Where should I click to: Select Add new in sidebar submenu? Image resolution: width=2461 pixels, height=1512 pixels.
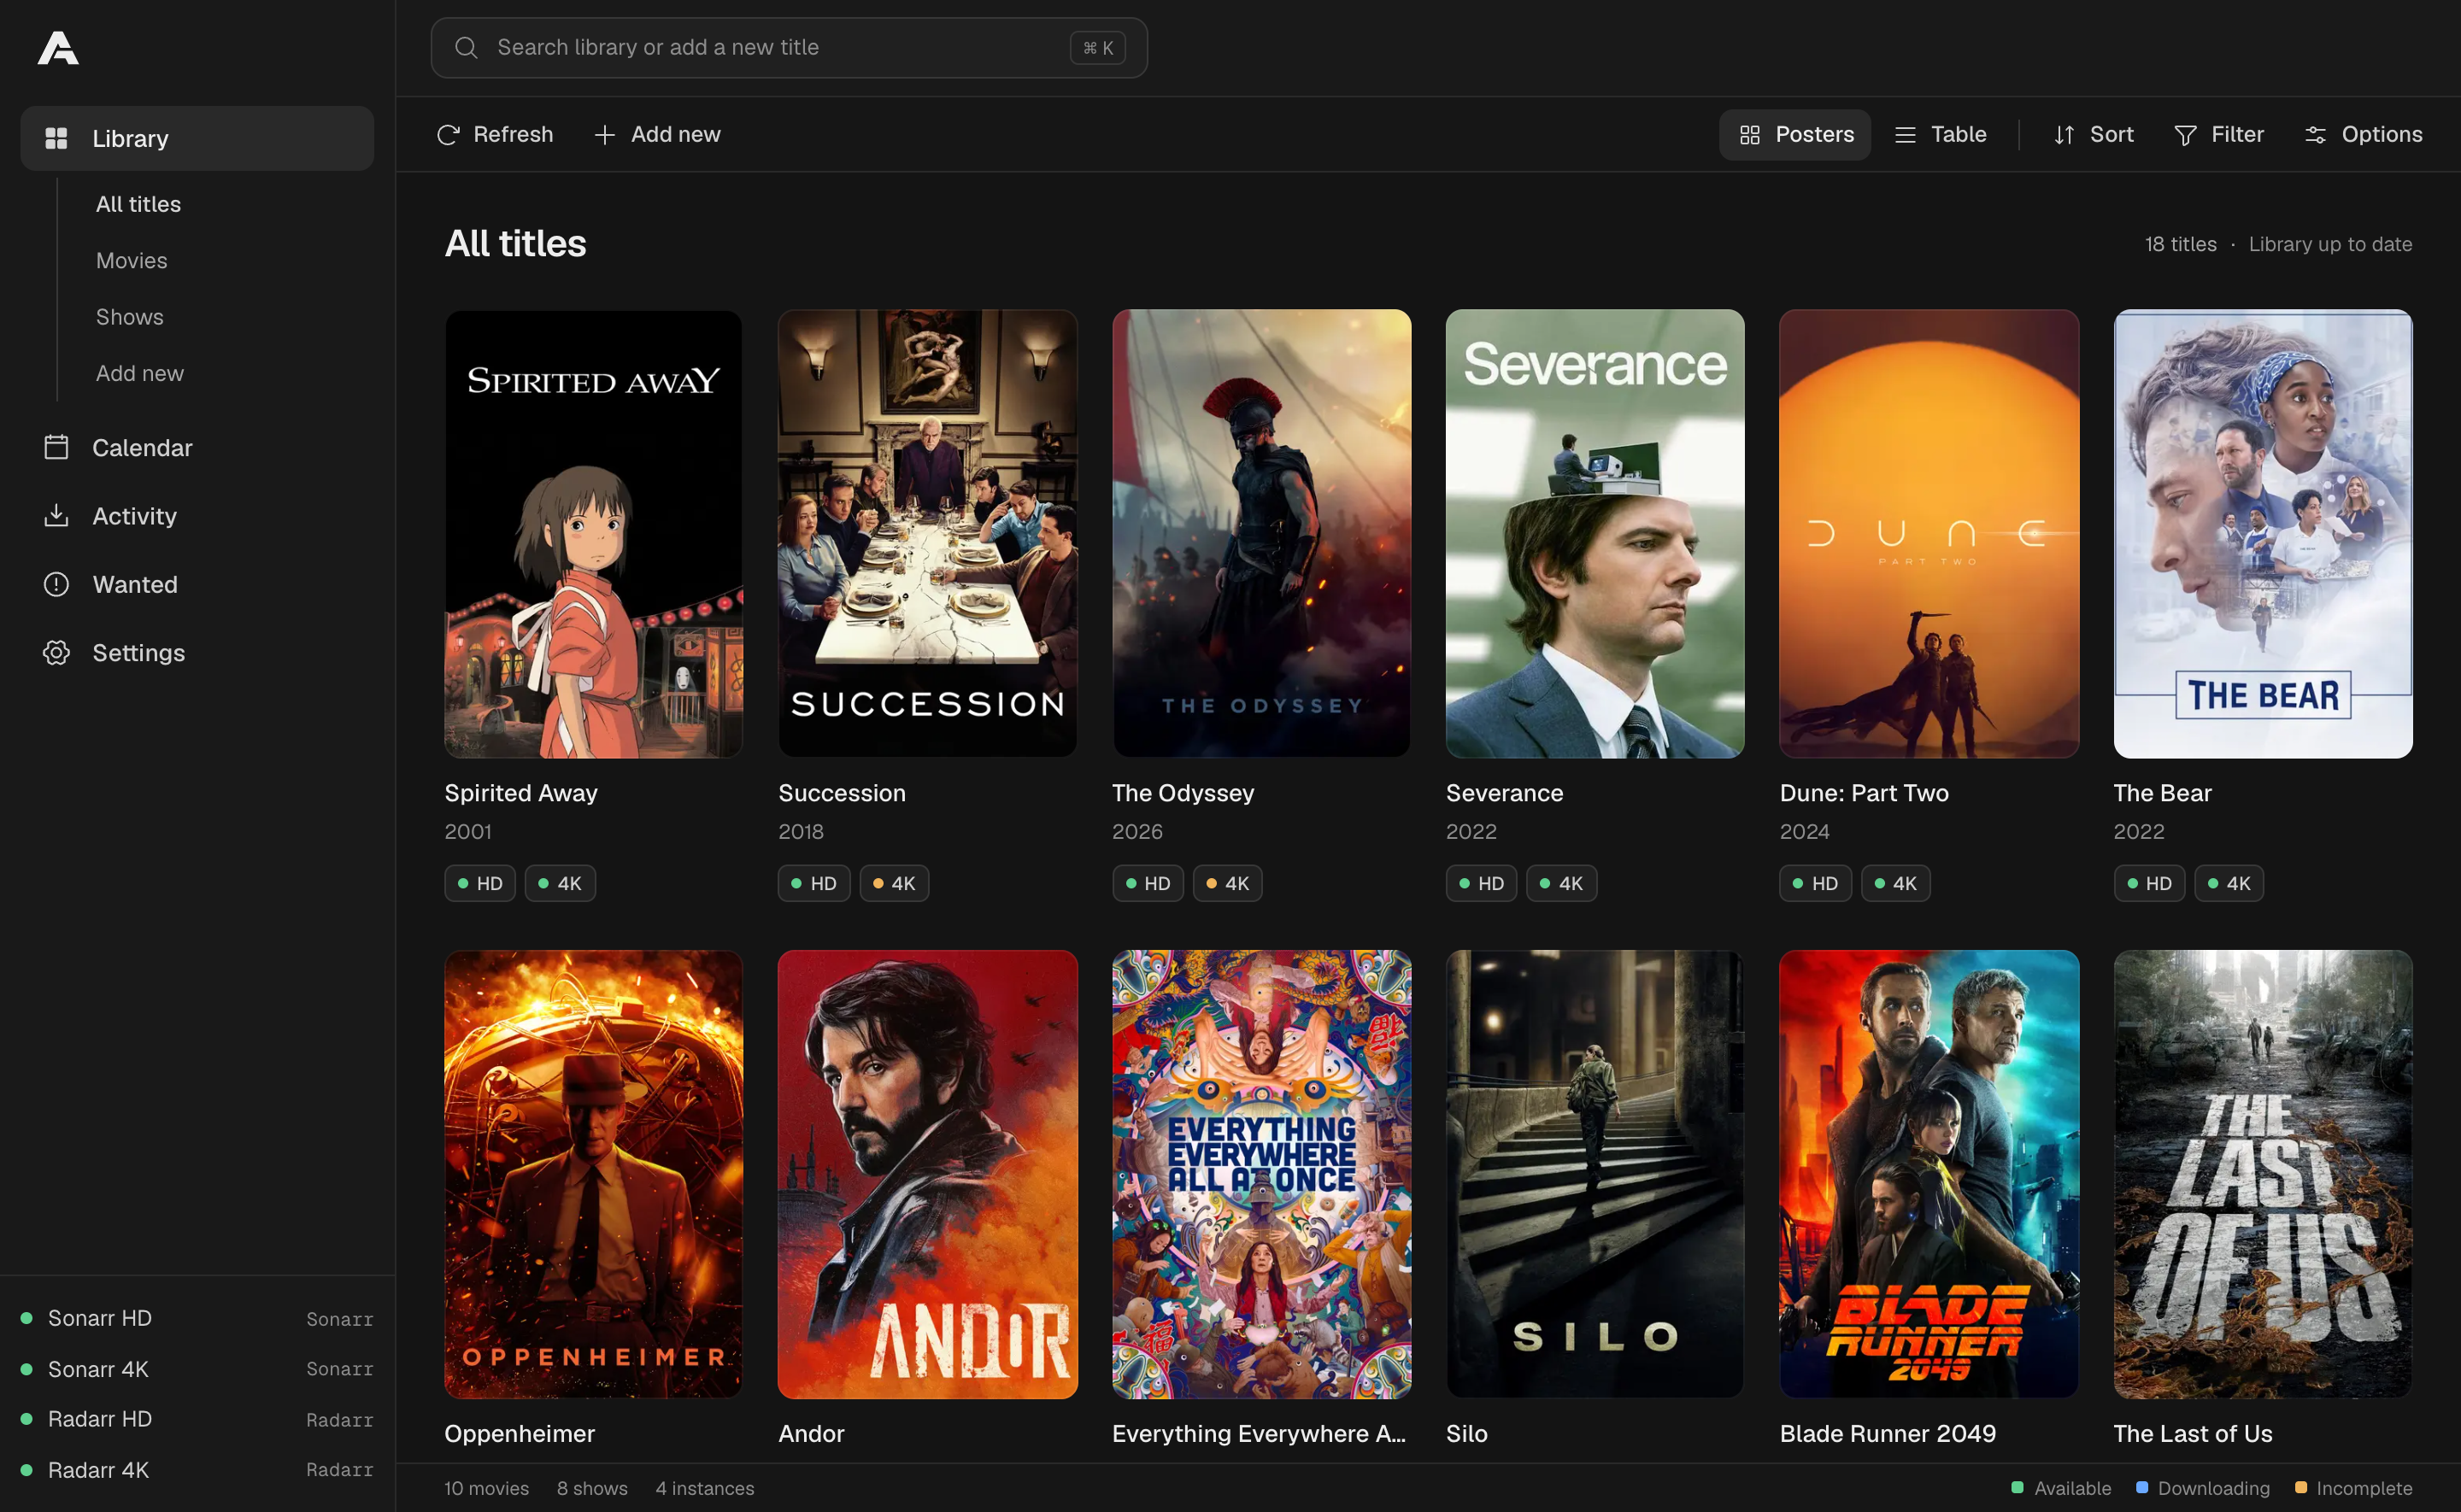tap(139, 373)
